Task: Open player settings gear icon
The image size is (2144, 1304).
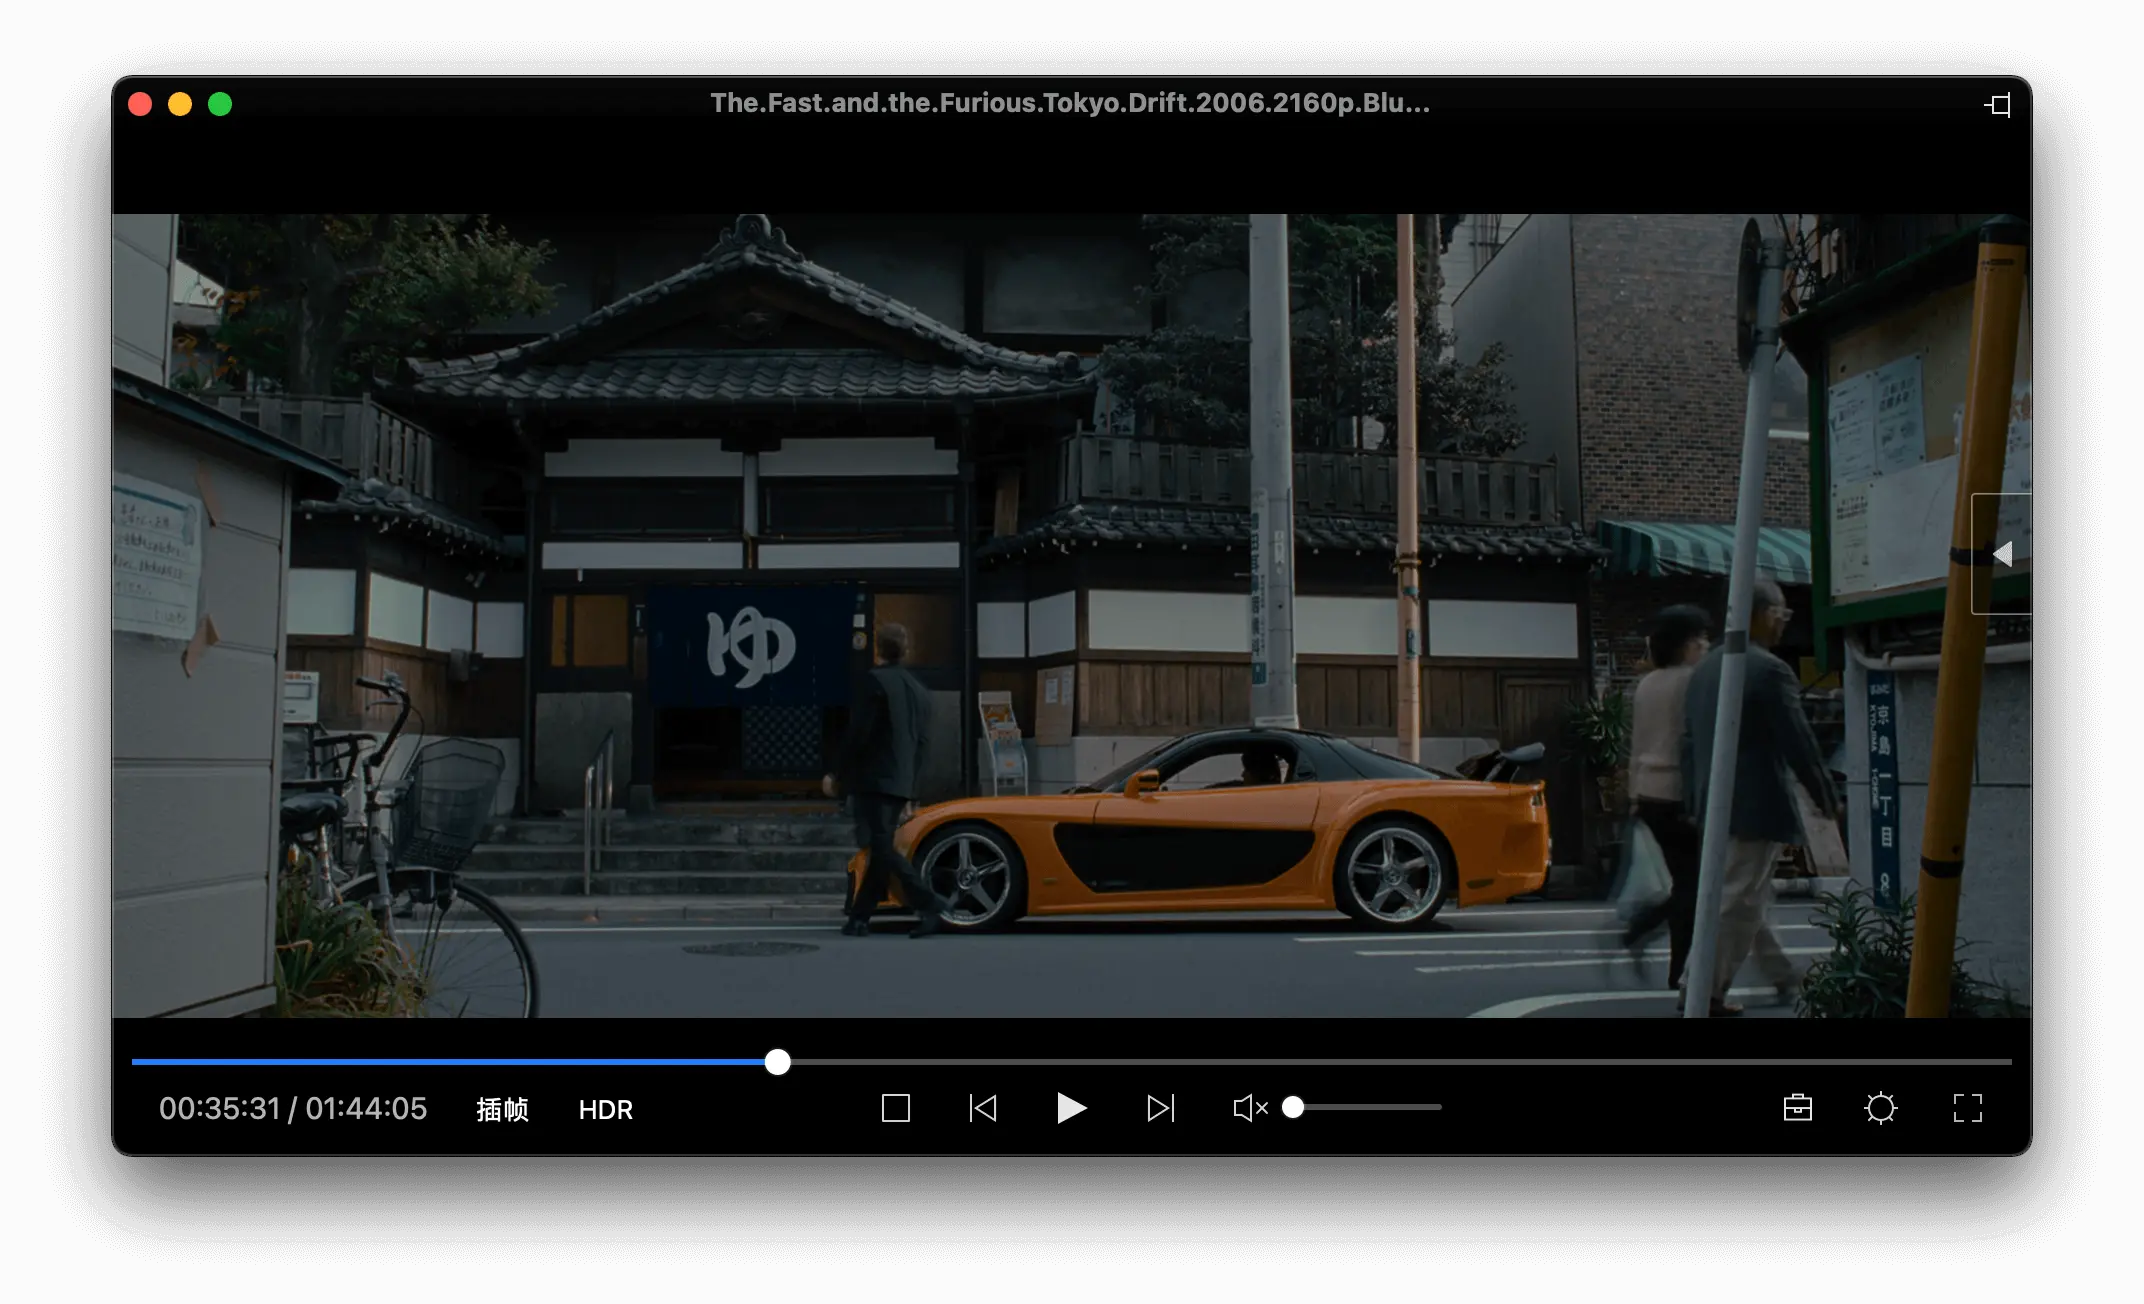Action: pos(1880,1108)
